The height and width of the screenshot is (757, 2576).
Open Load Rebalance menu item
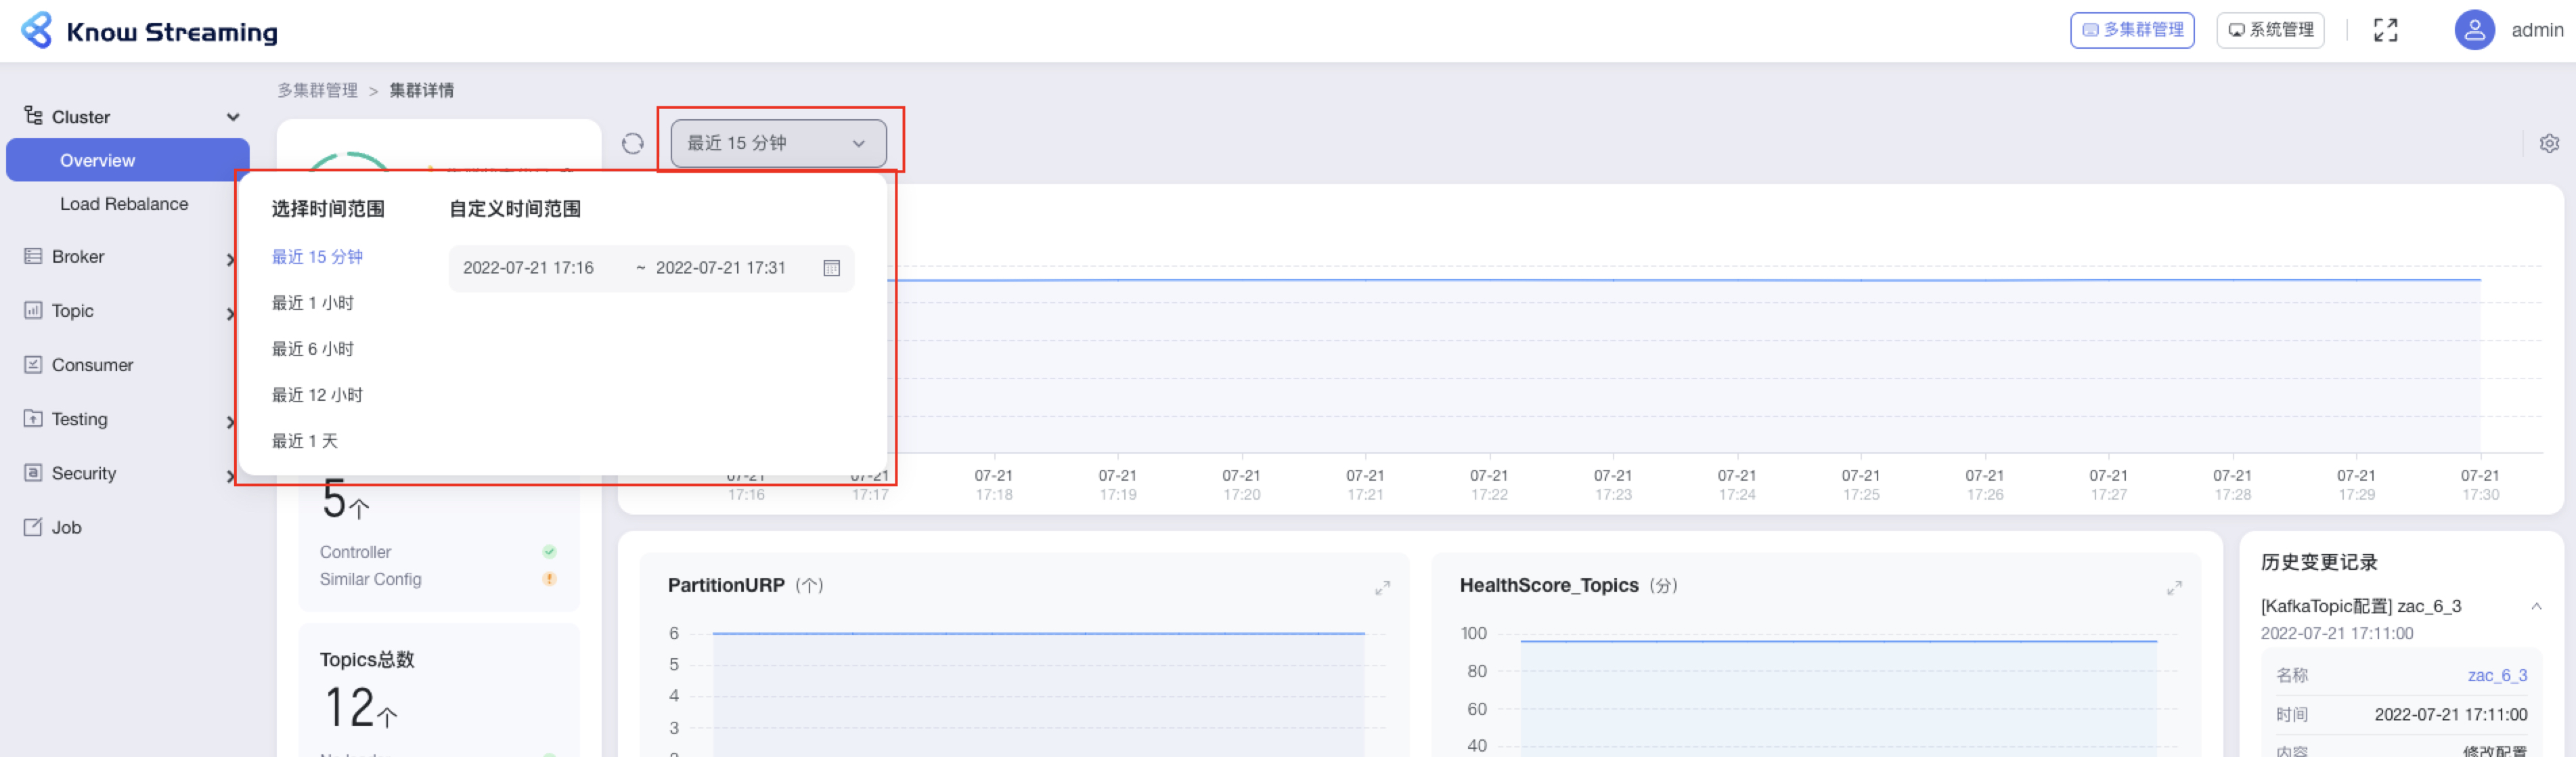[124, 204]
